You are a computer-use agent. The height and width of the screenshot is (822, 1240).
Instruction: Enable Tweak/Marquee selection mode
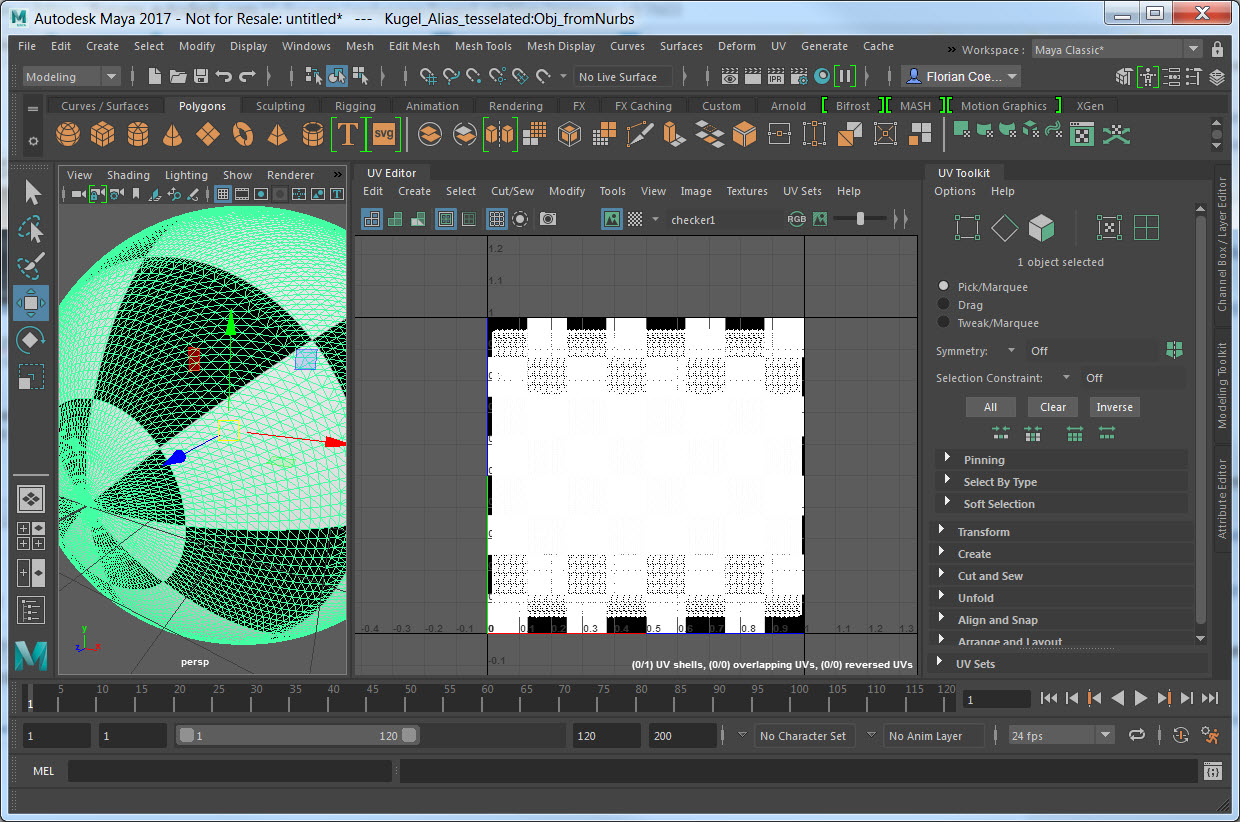pos(942,322)
